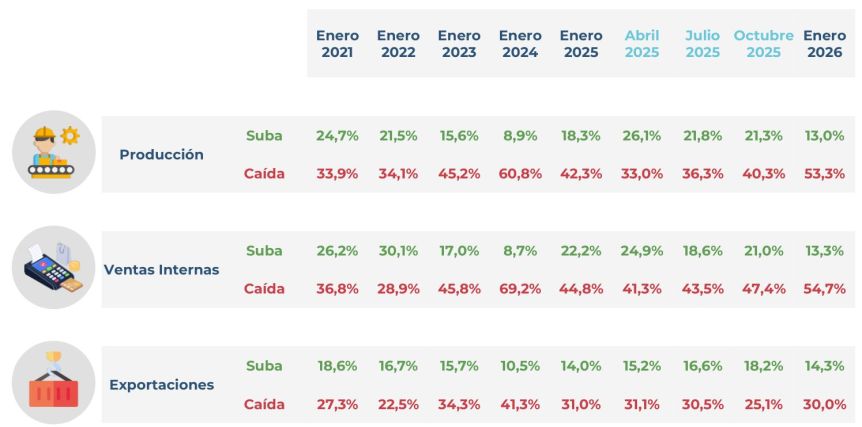The height and width of the screenshot is (427, 862).
Task: Click the Ventas Internas row label
Action: point(161,270)
